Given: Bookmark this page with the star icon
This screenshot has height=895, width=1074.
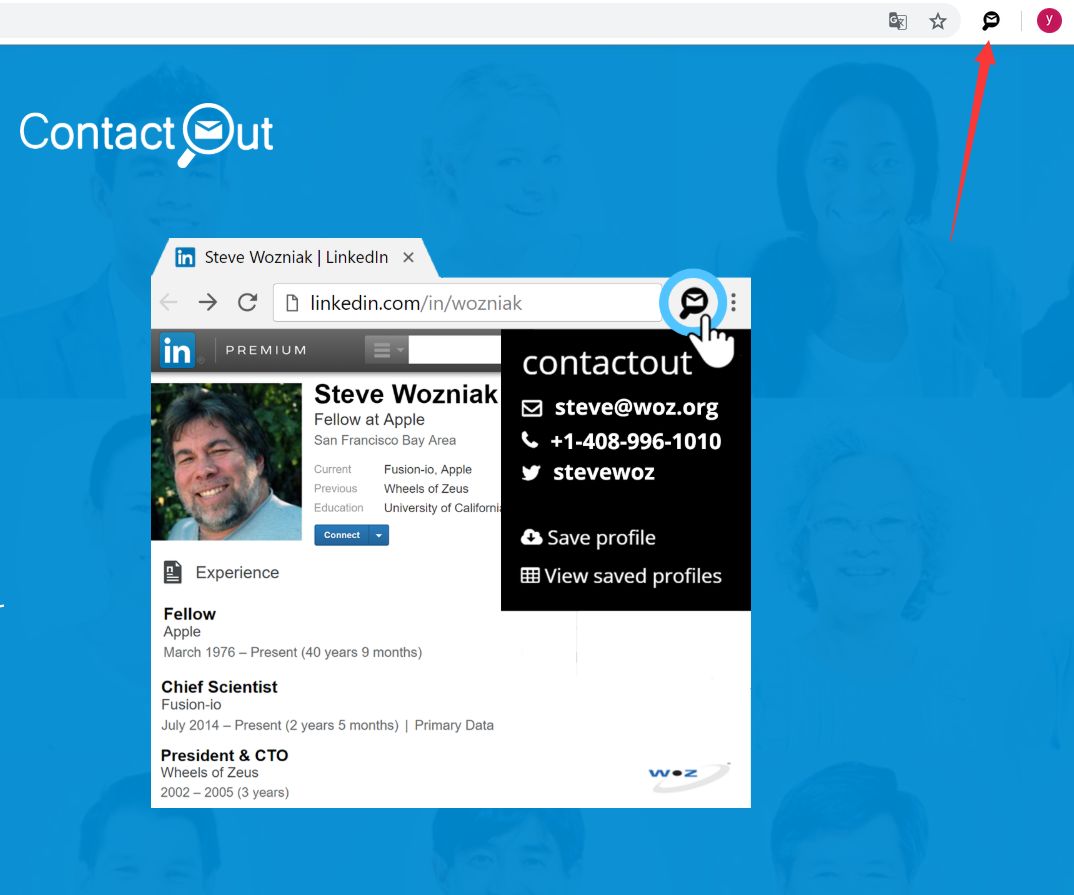Looking at the screenshot, I should coord(938,21).
